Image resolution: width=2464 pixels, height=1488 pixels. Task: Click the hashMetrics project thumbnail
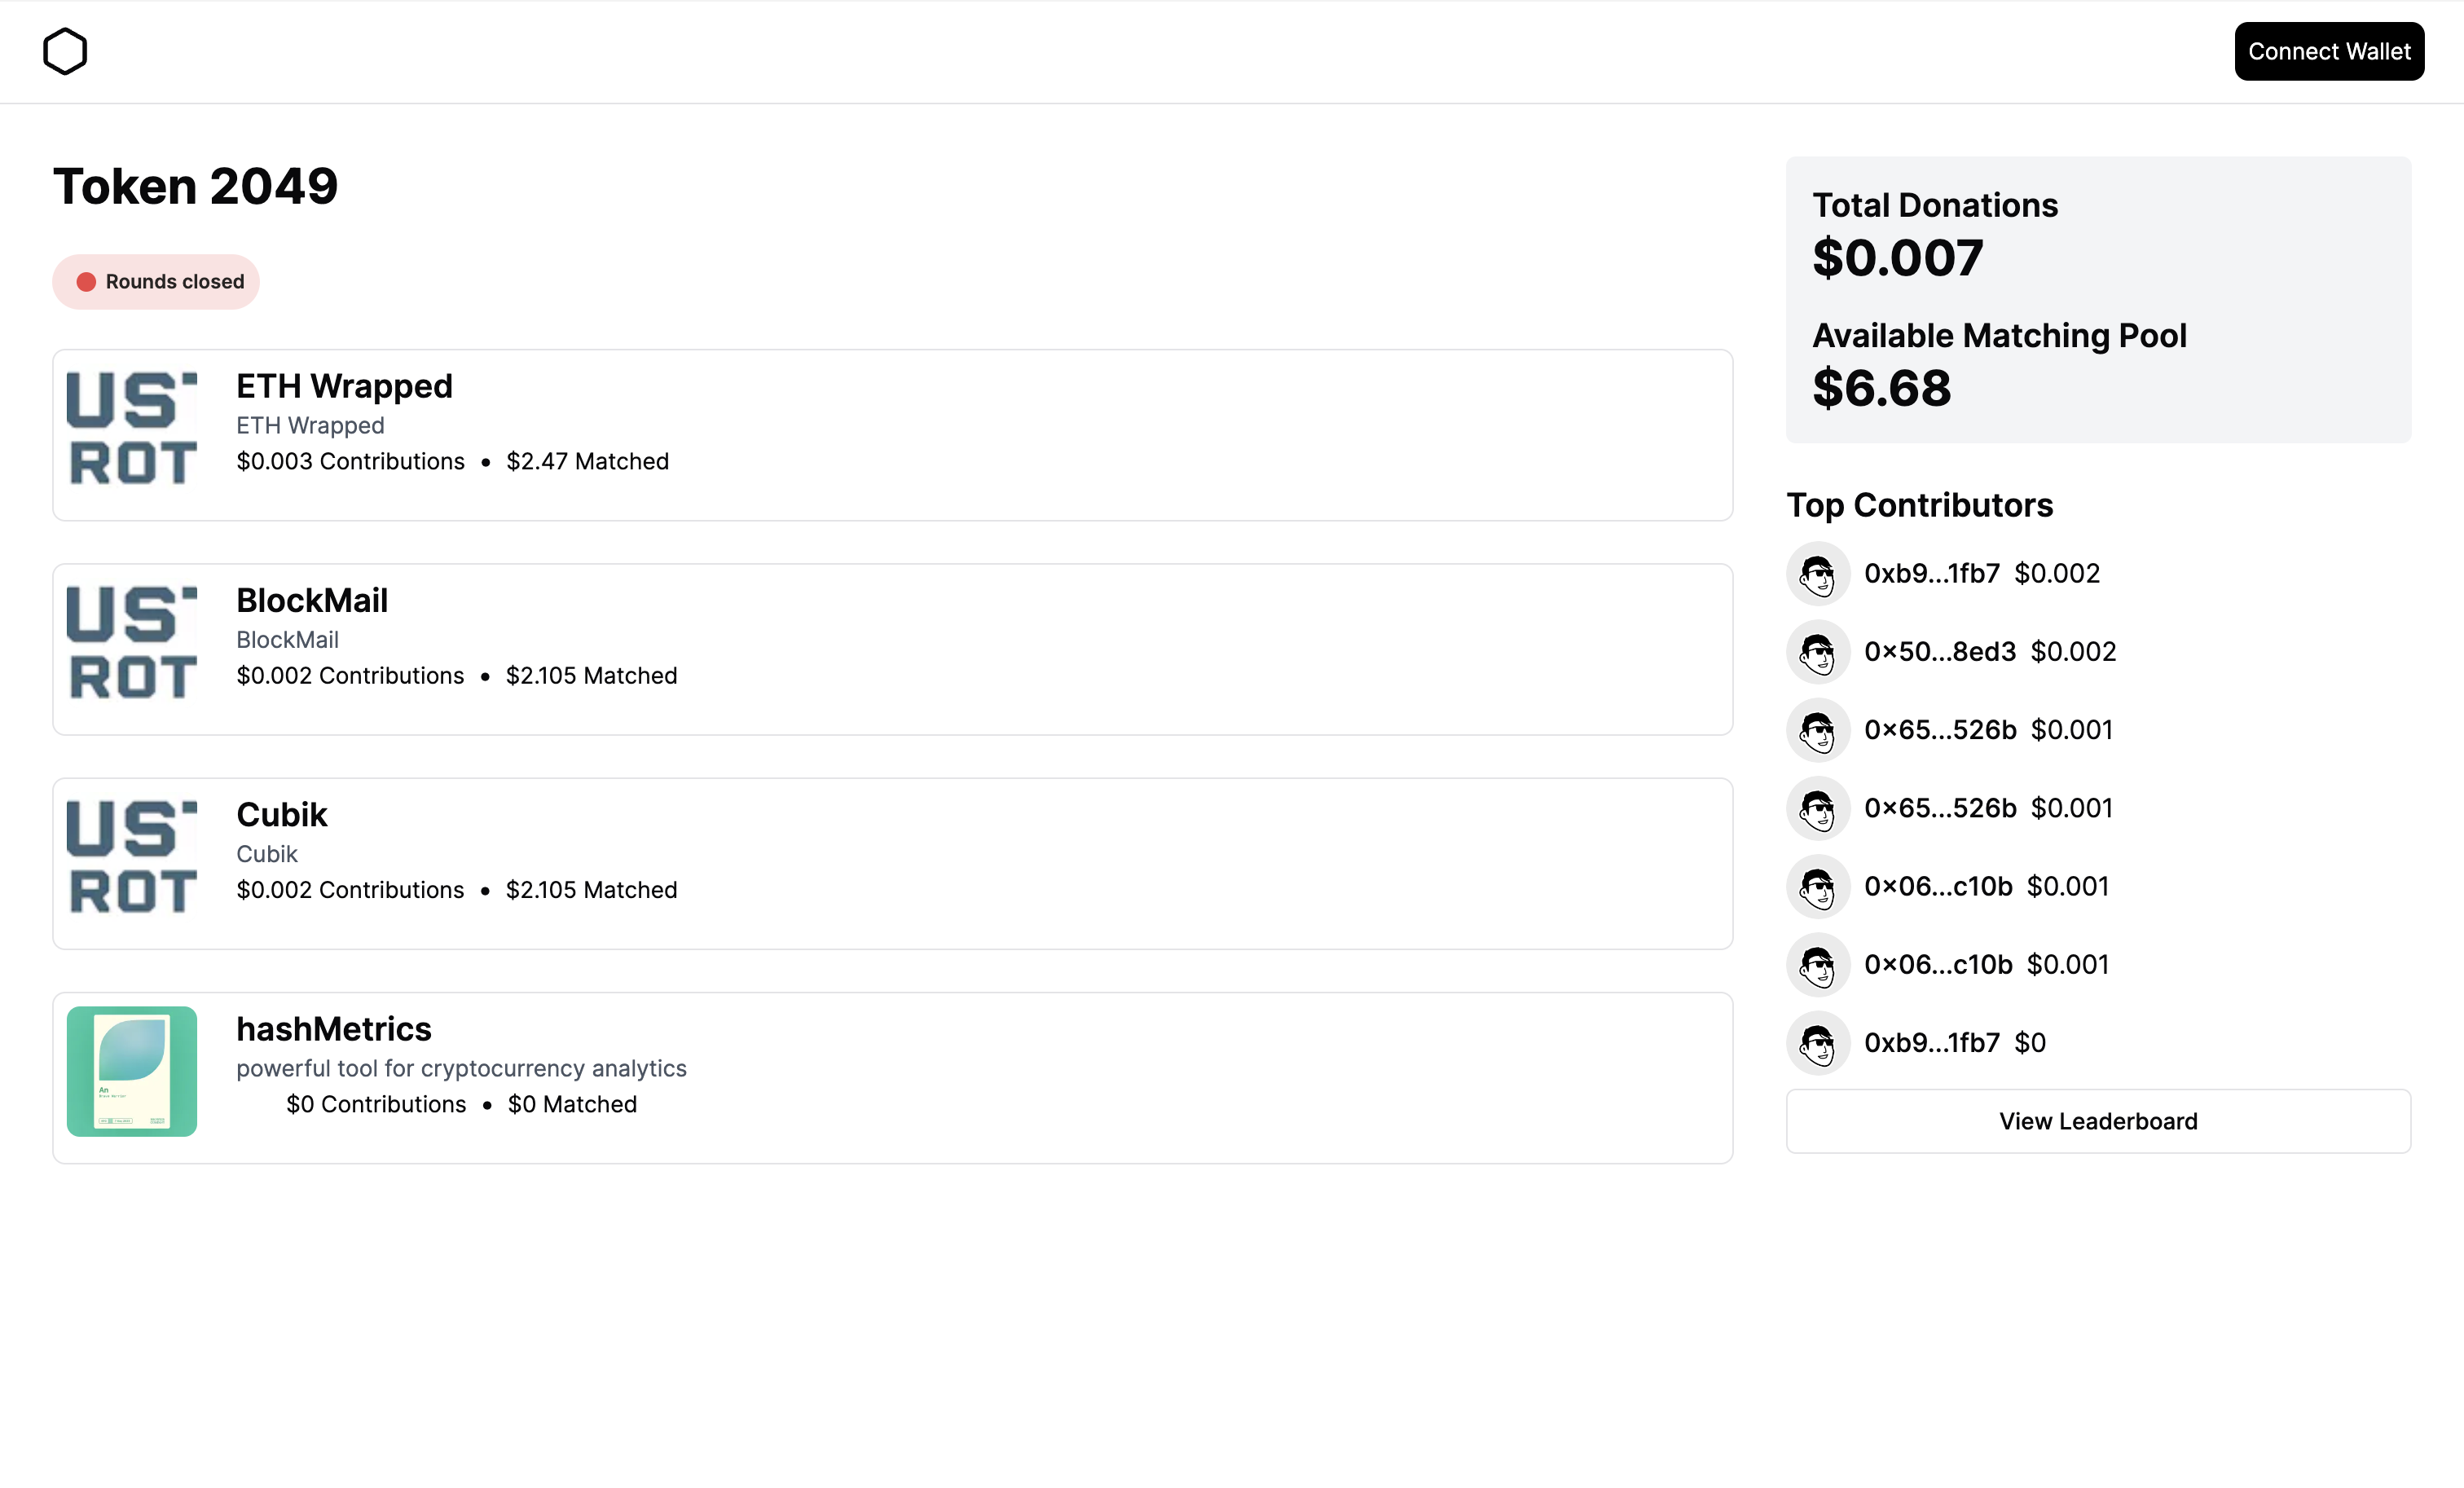point(132,1069)
